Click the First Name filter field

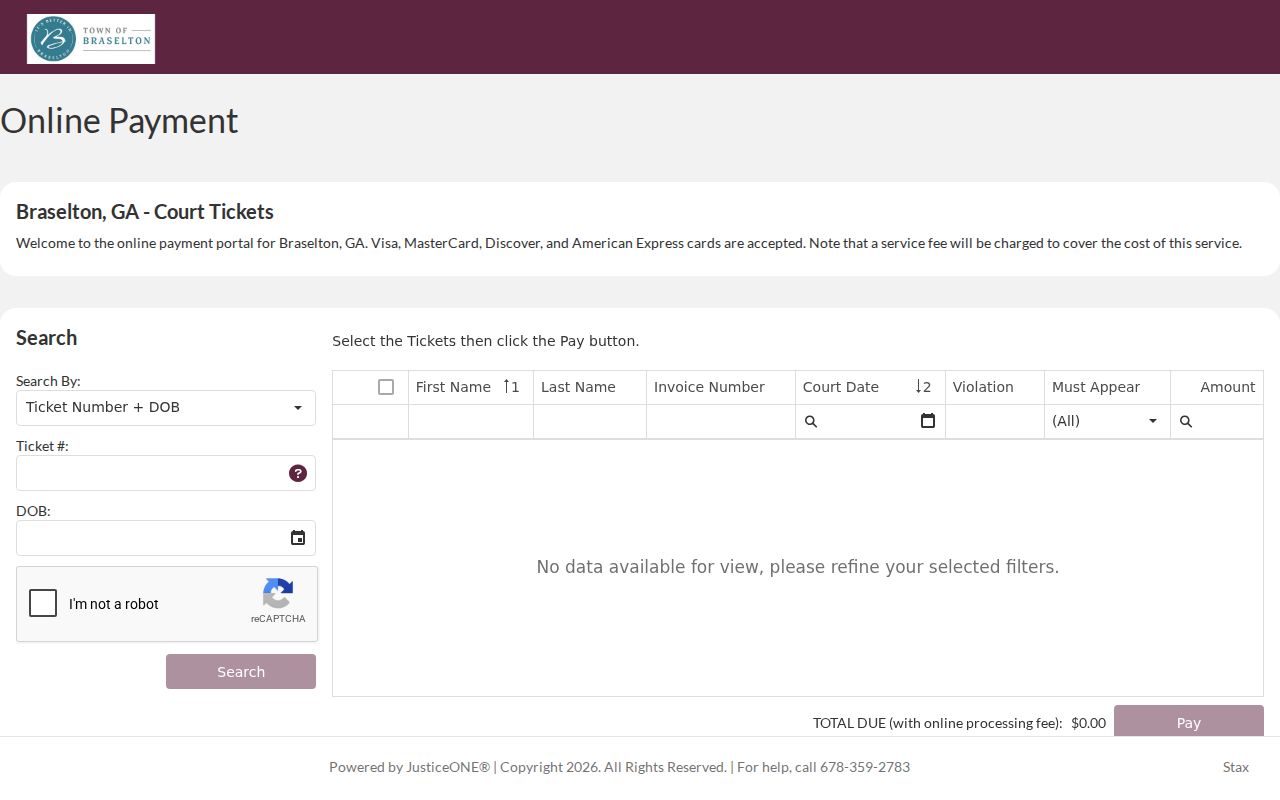pos(471,421)
